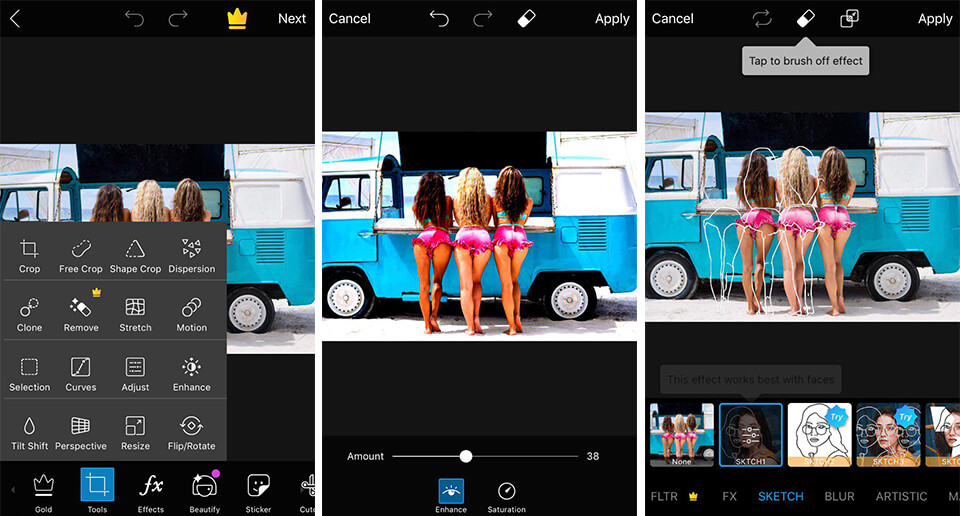Open the Resize tool
960x516 pixels.
135,433
